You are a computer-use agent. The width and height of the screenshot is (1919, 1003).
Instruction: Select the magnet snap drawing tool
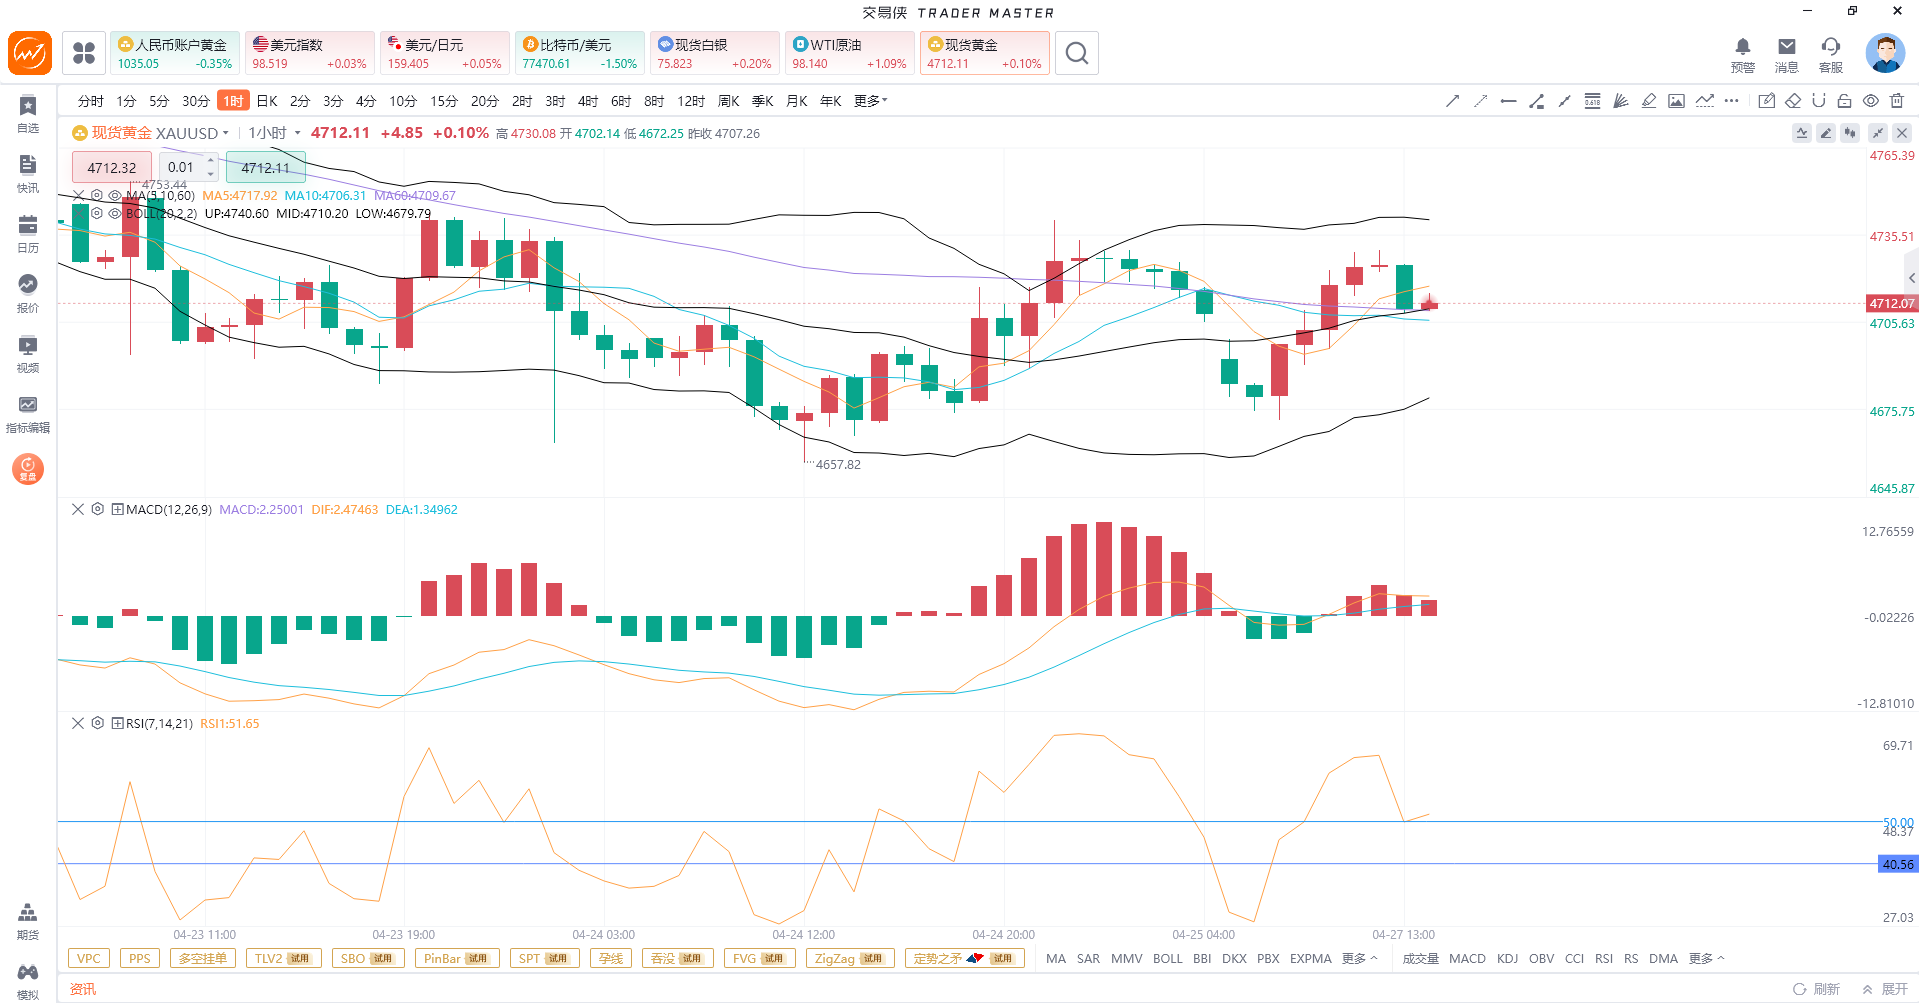1818,101
